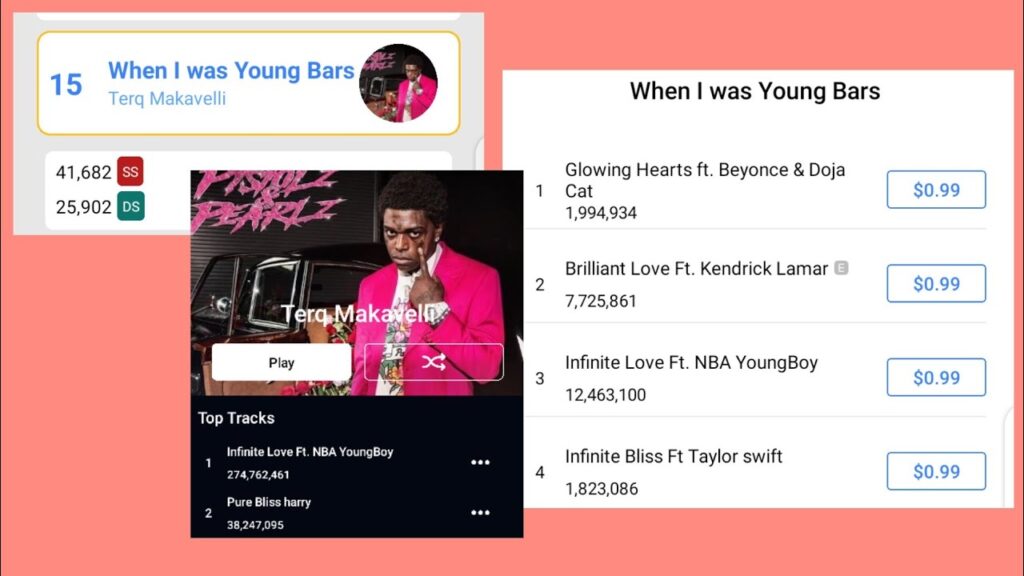The image size is (1024, 576).
Task: Tap the shuffle icon button
Action: pos(434,362)
